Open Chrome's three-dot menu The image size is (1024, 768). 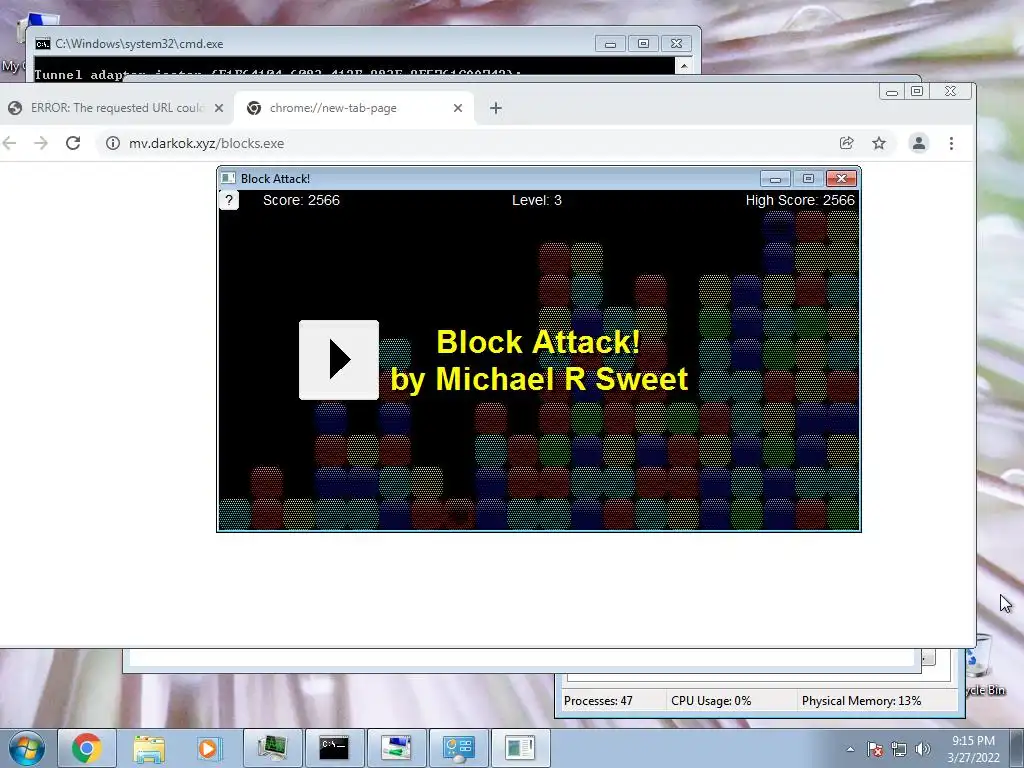(x=951, y=143)
